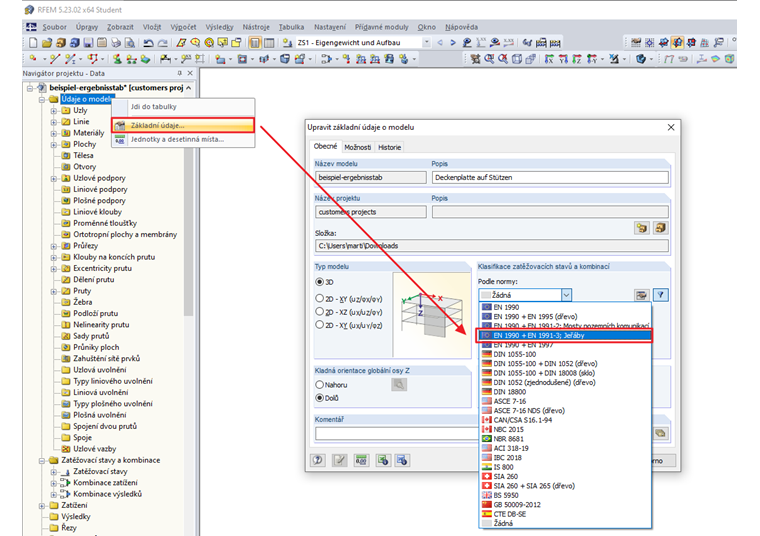The image size is (760, 536).
Task: Click the help icon in dialog bottom
Action: tap(318, 460)
